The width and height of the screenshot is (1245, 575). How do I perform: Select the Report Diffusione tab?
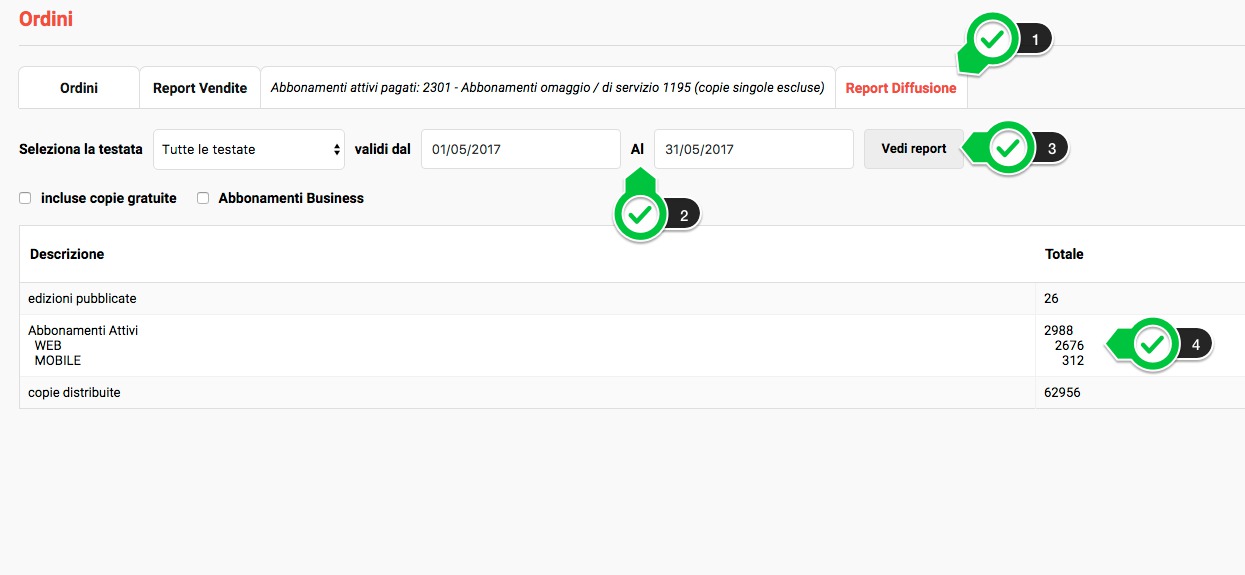point(901,88)
